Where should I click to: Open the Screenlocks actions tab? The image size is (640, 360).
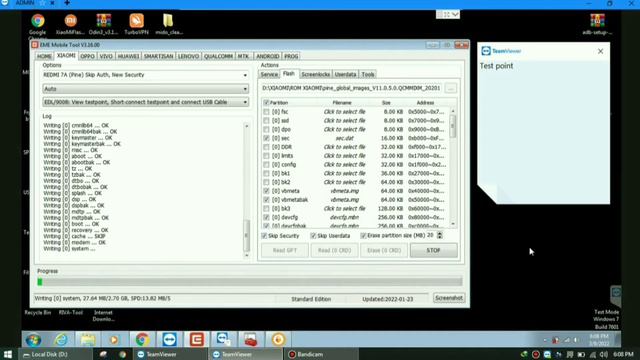pyautogui.click(x=316, y=74)
